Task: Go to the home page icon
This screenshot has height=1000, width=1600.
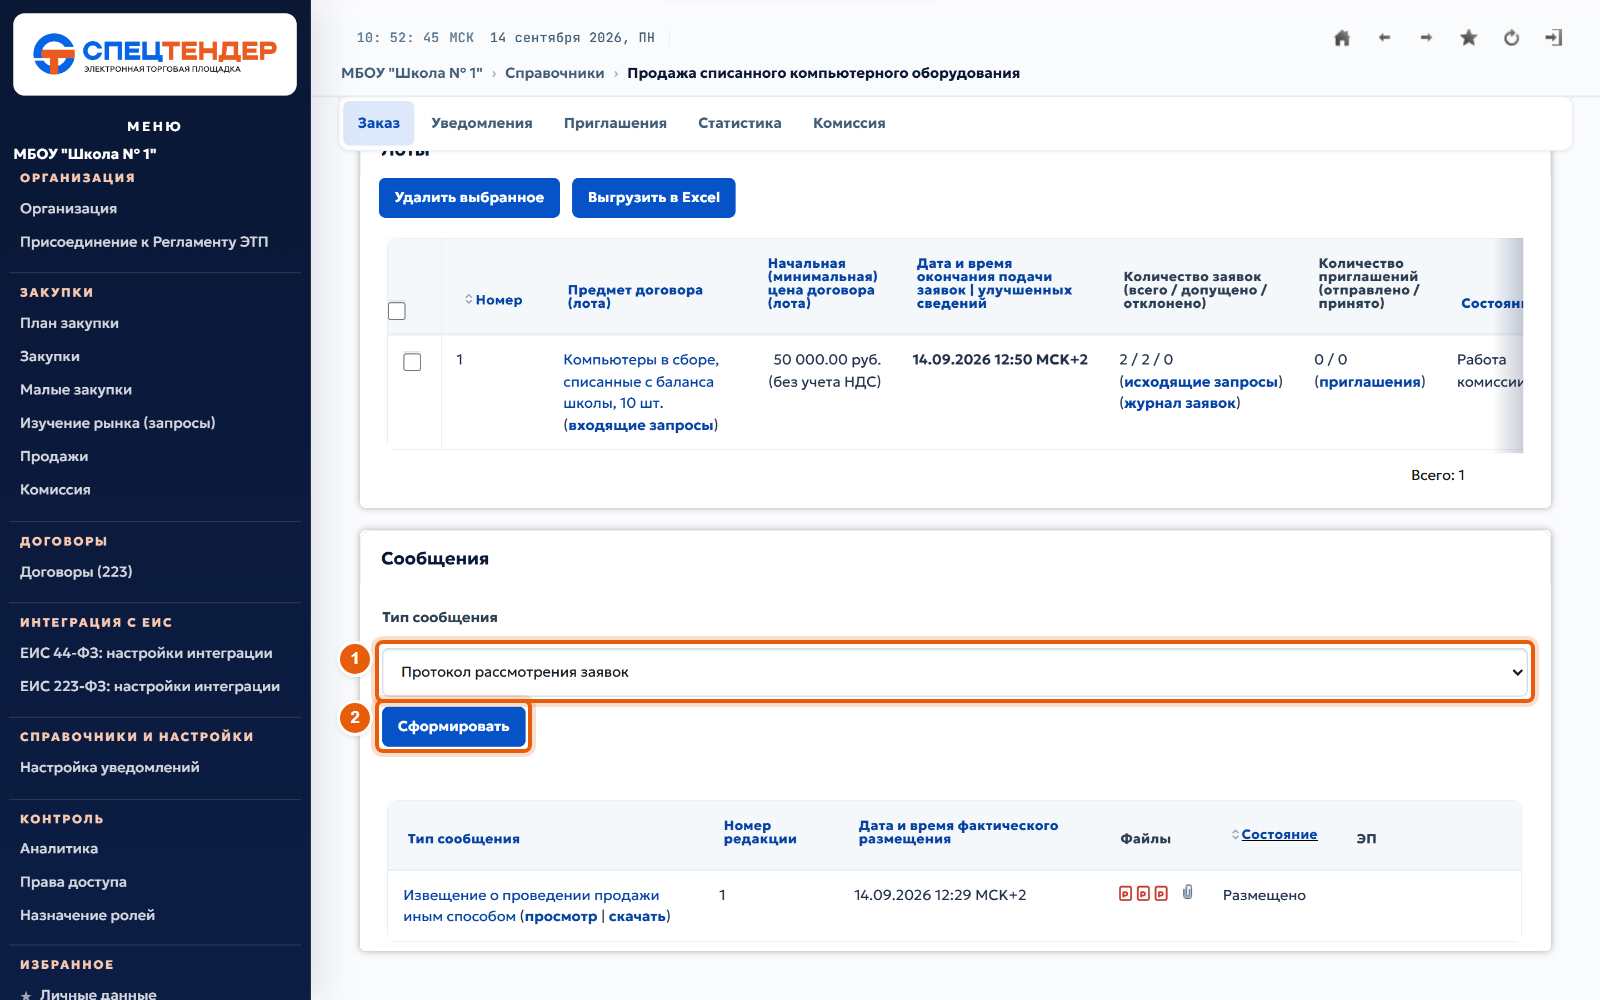Action: pos(1342,38)
